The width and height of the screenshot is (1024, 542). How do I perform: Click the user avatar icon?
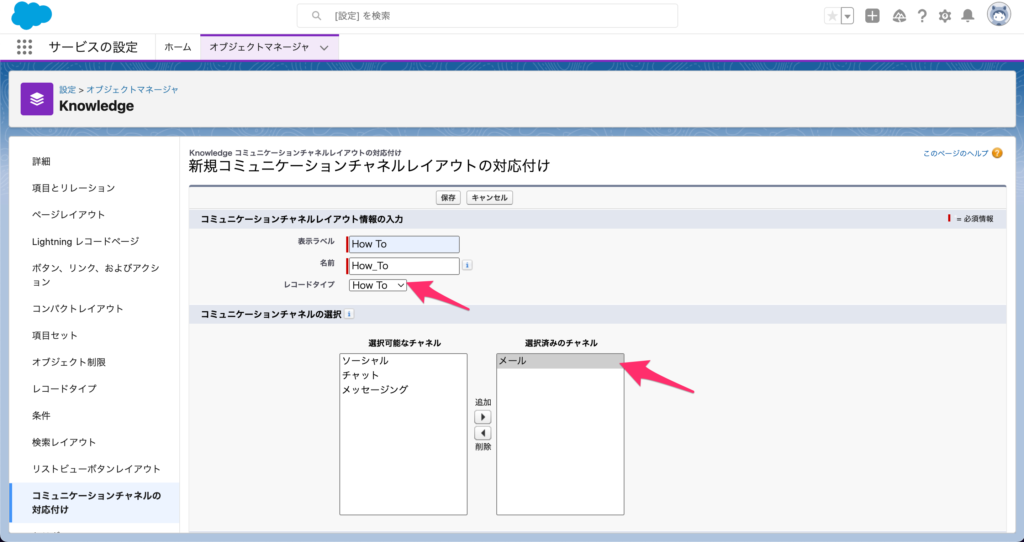pyautogui.click(x=999, y=15)
